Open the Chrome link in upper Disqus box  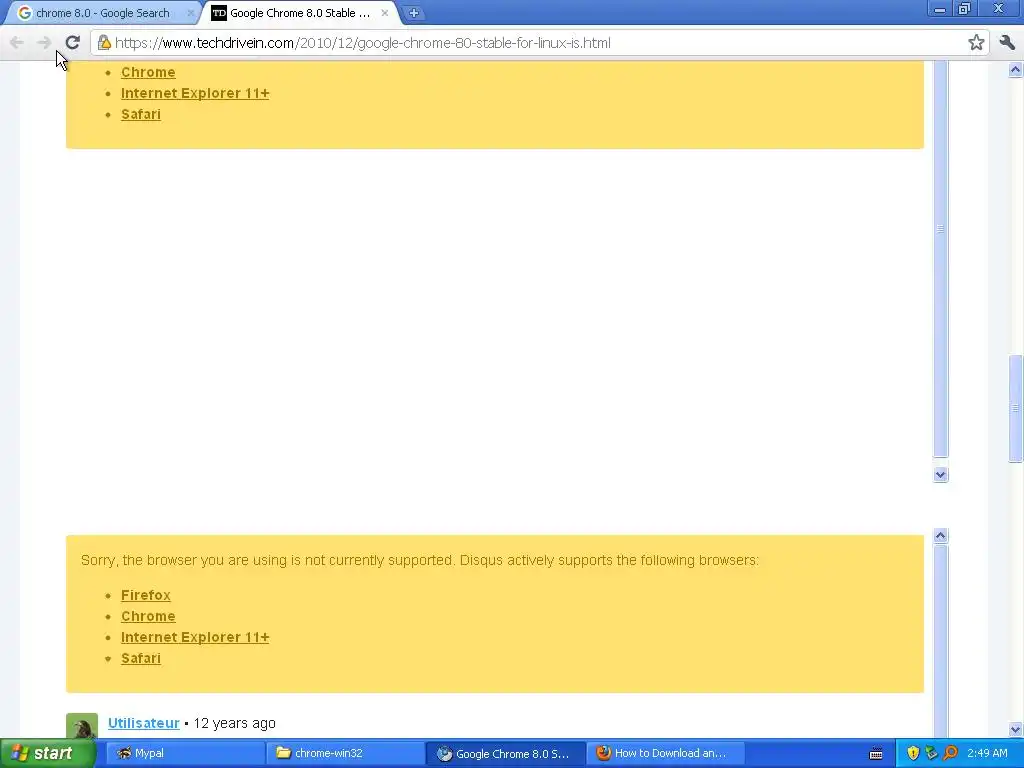point(148,72)
